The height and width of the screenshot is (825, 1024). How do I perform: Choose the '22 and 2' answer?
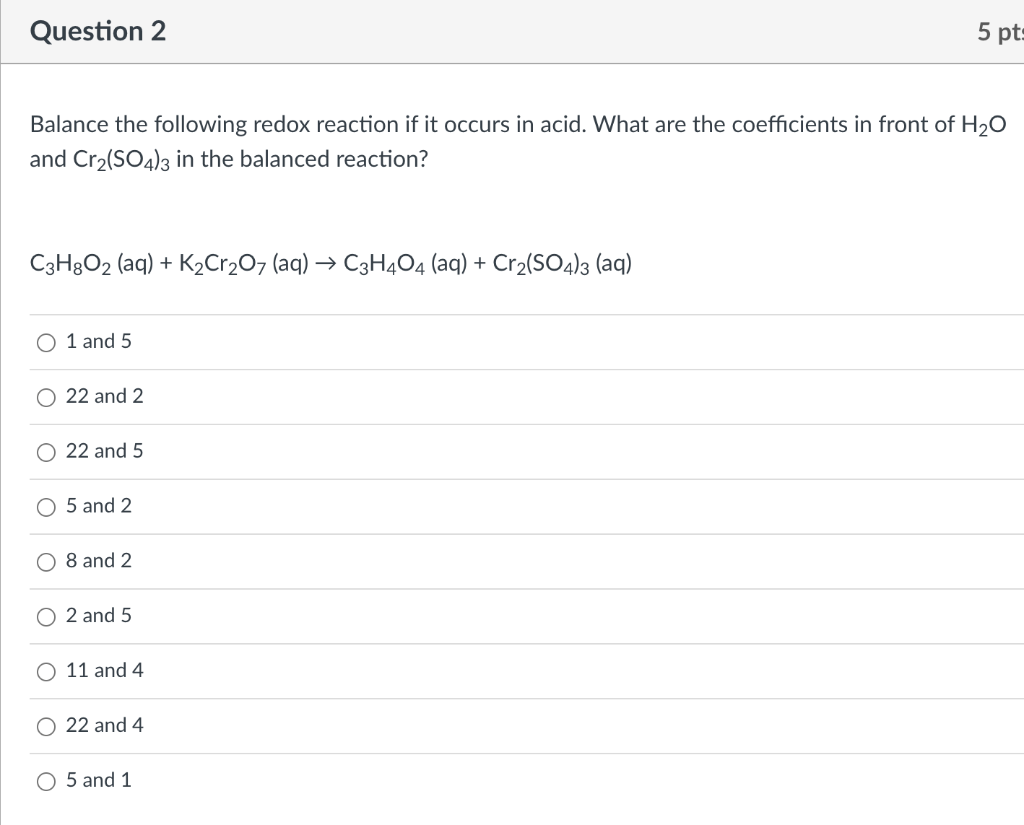(46, 398)
